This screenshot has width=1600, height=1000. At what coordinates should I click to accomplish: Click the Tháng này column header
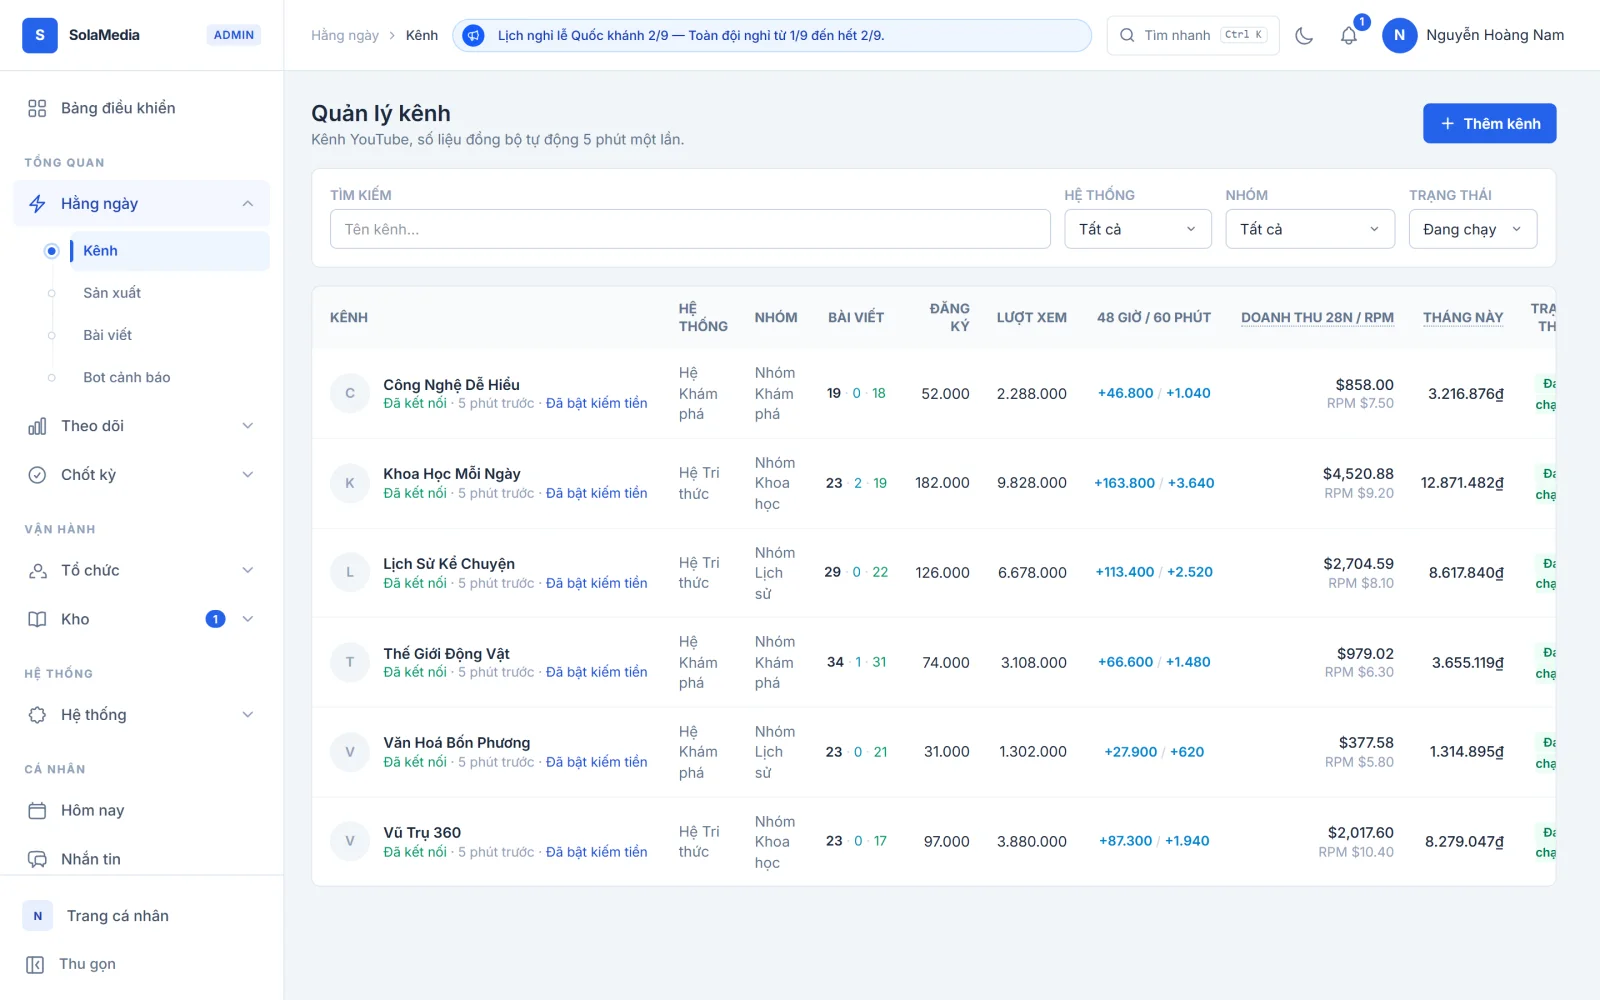[1463, 318]
